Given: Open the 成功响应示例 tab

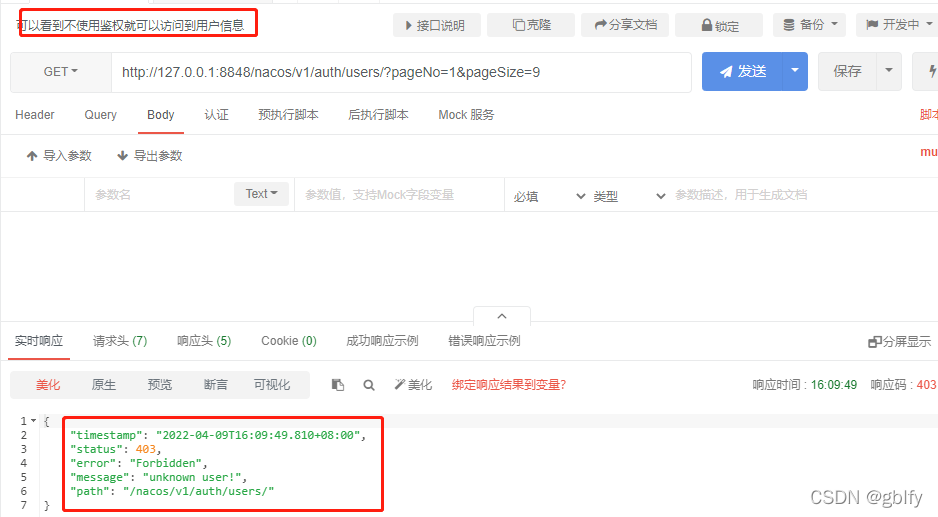Looking at the screenshot, I should click(382, 341).
